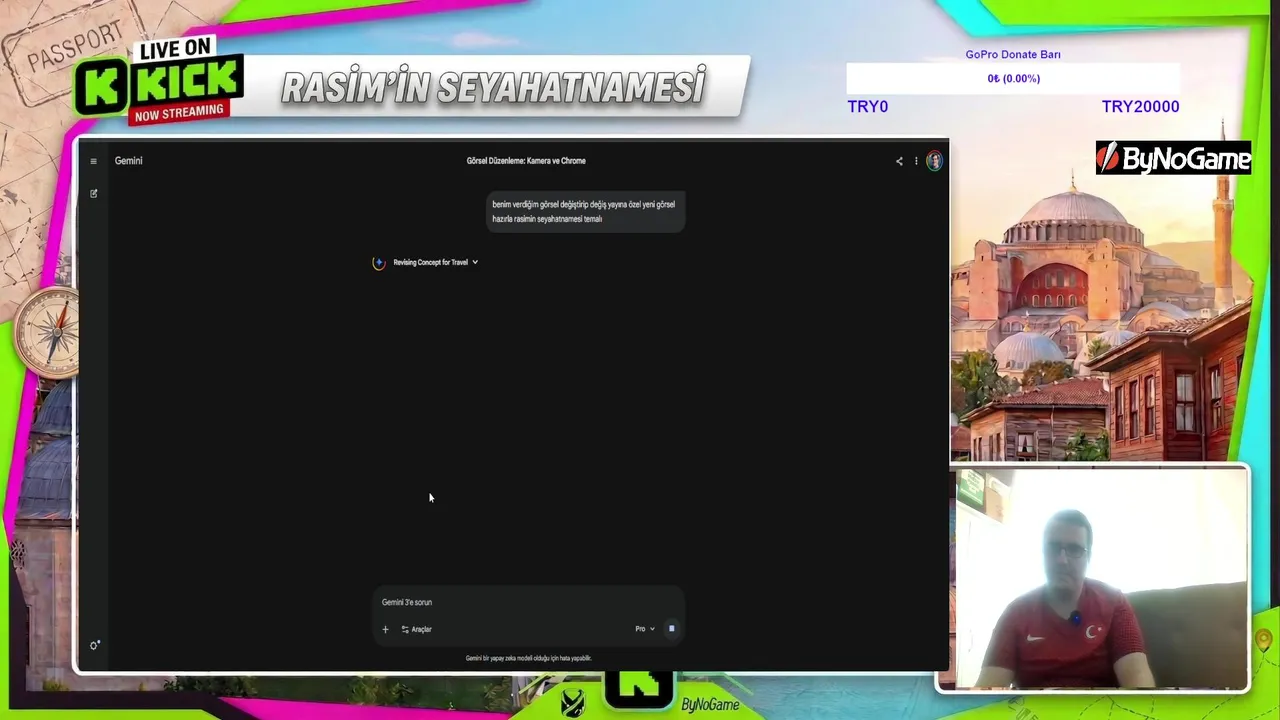Open the Gemini settings gear icon
The height and width of the screenshot is (720, 1280).
click(94, 645)
